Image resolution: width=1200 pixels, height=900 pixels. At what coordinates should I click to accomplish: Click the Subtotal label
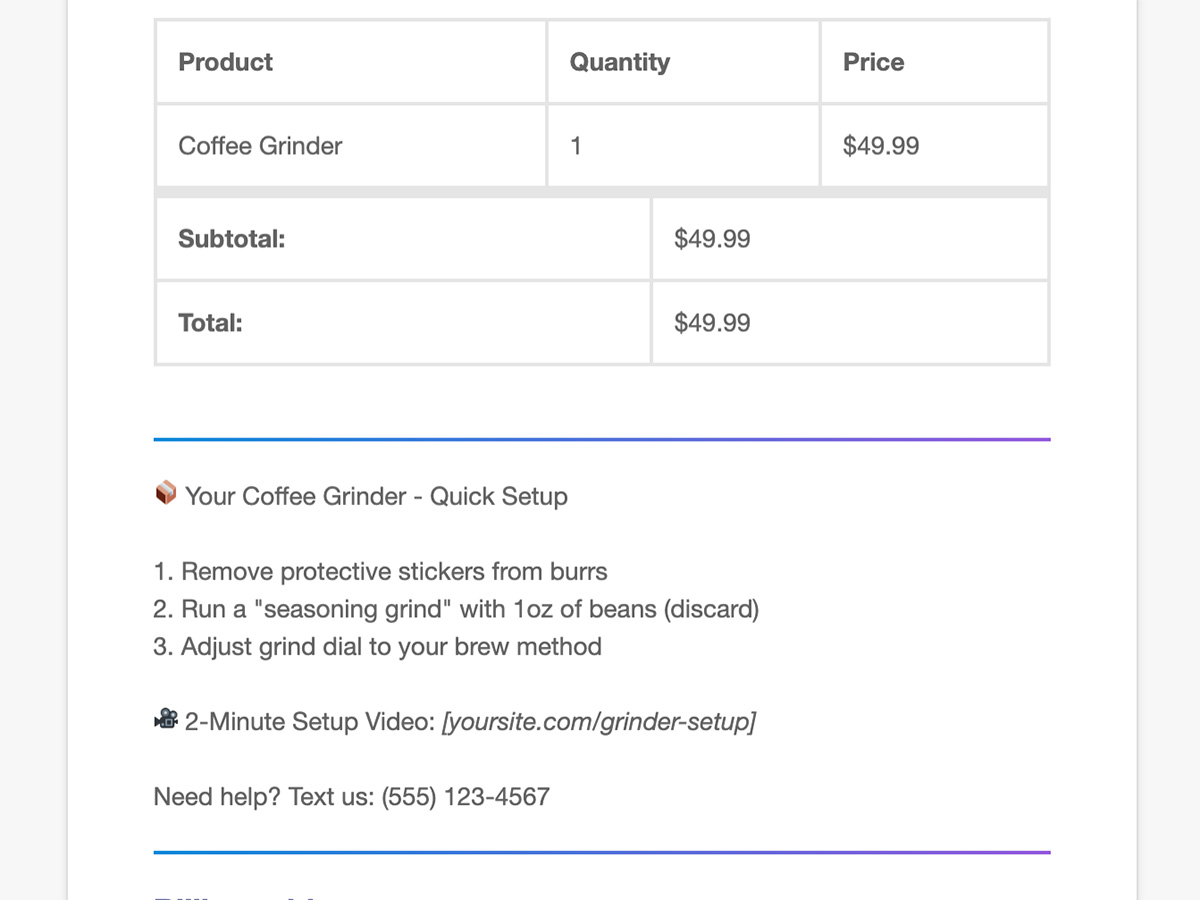point(231,239)
